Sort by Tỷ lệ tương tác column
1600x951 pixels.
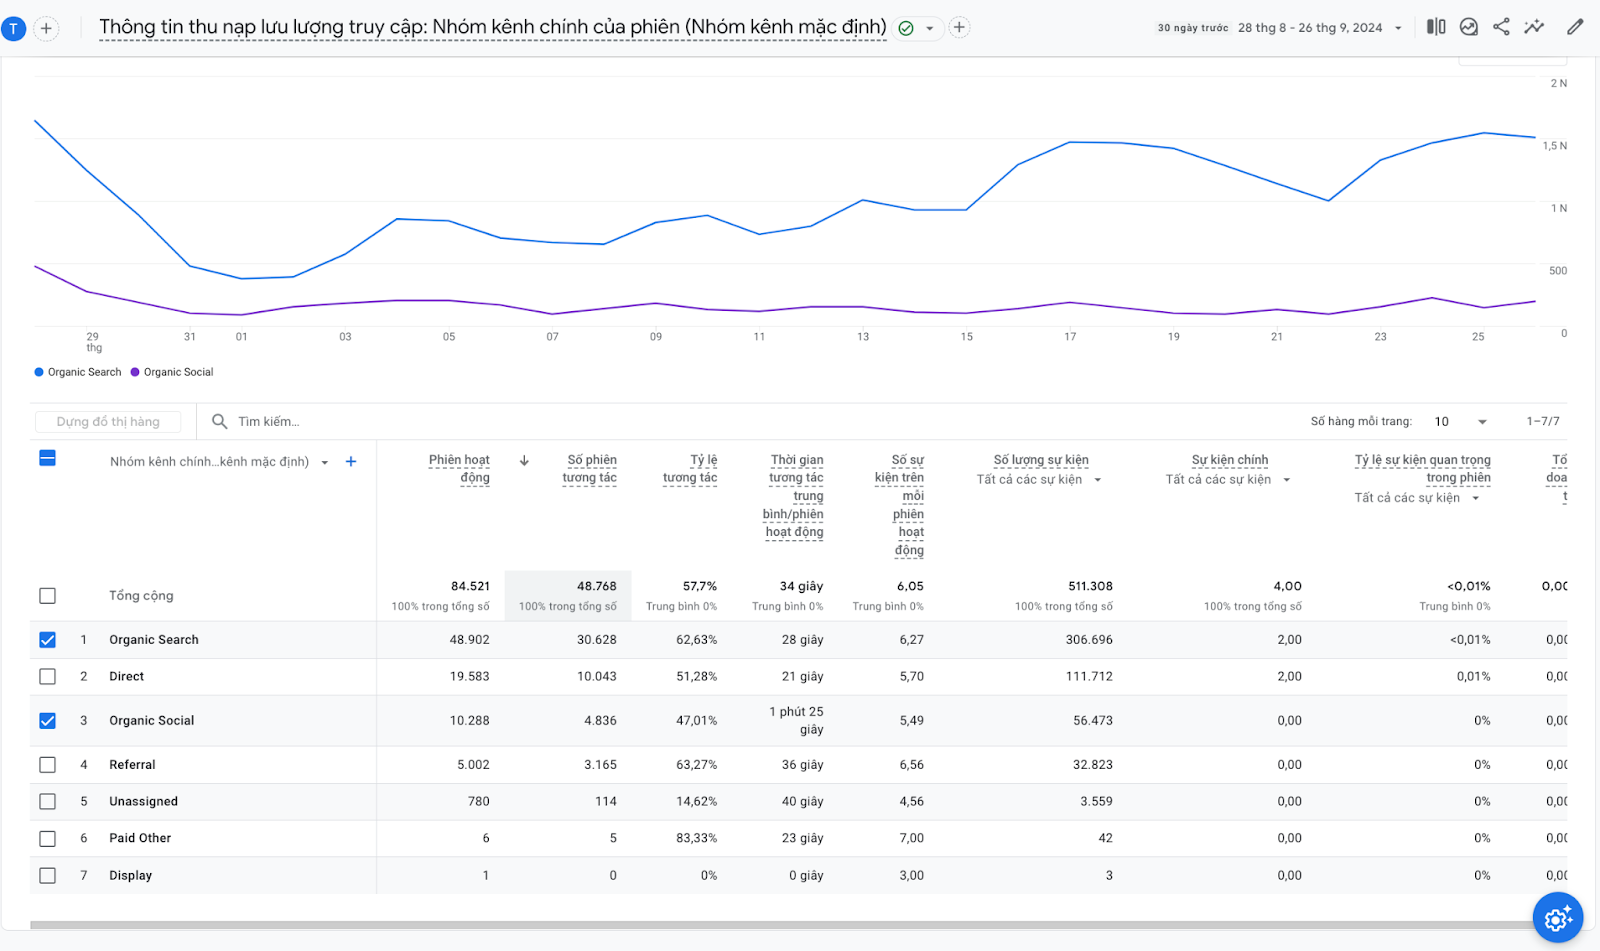coord(690,469)
